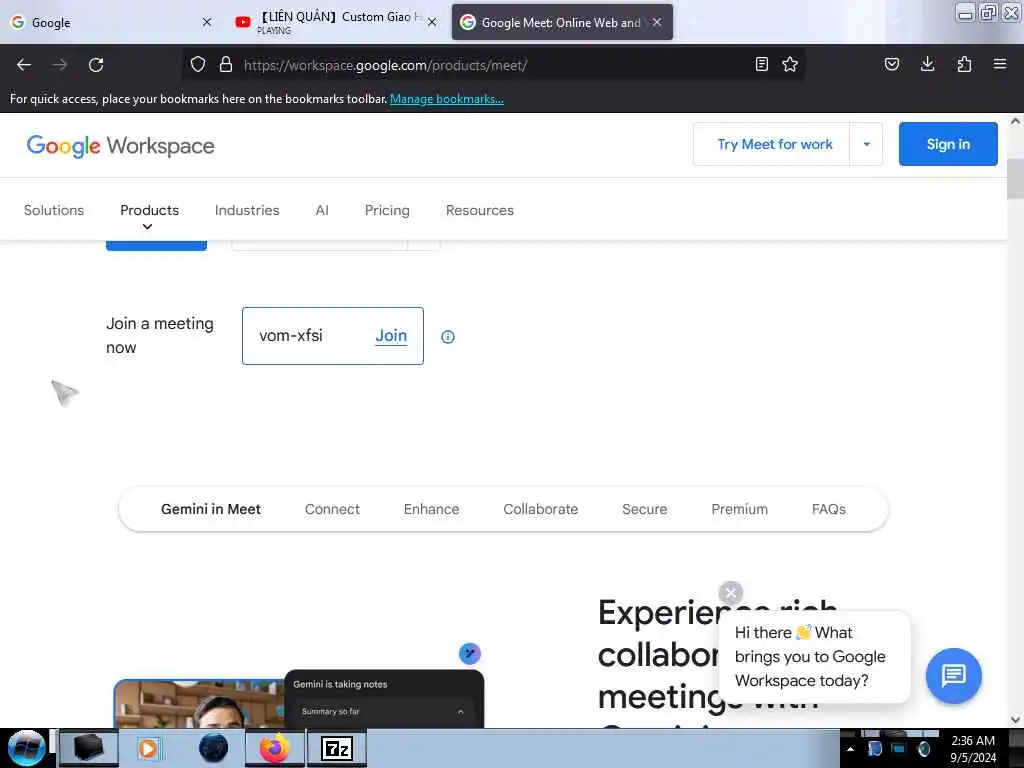Open the dark globe taskbar icon
The height and width of the screenshot is (768, 1024).
coord(214,748)
